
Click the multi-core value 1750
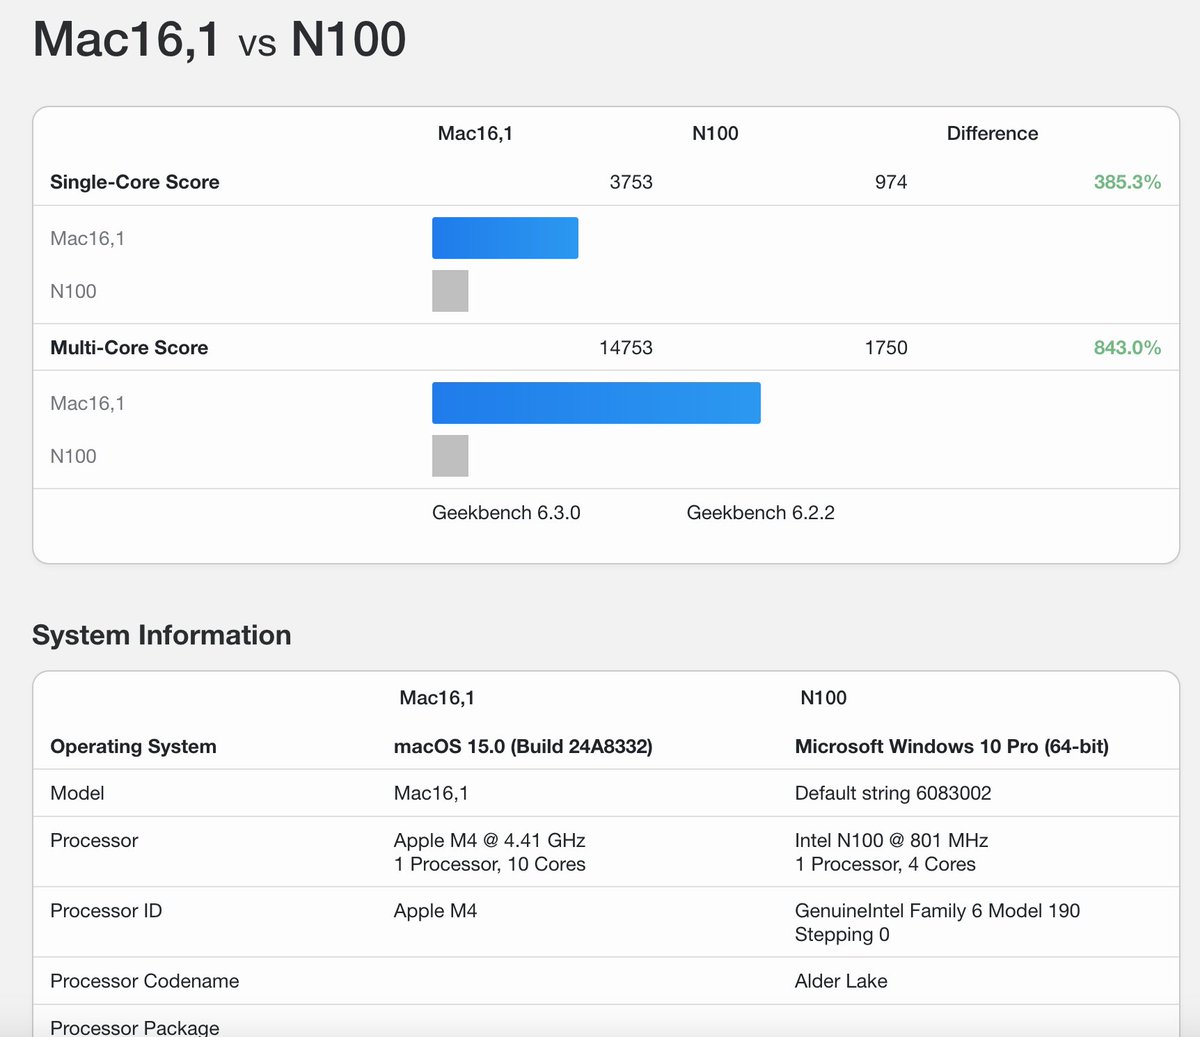886,348
